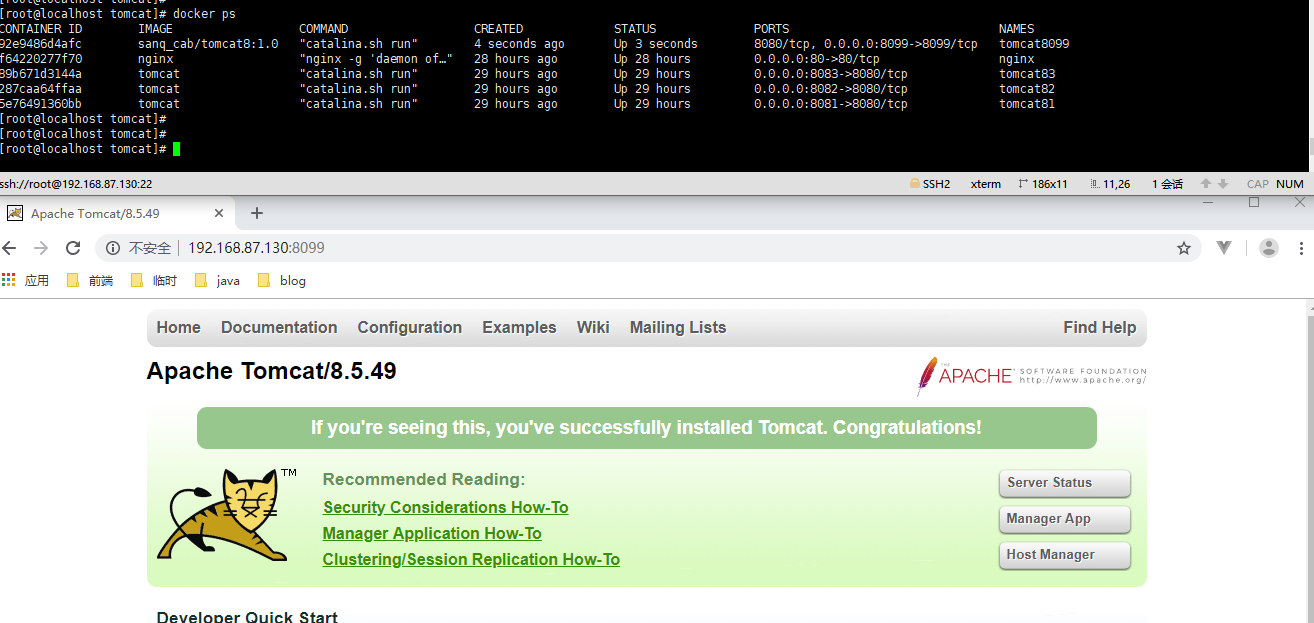Open the Configuration nav link
Viewport: 1314px width, 623px height.
(410, 327)
